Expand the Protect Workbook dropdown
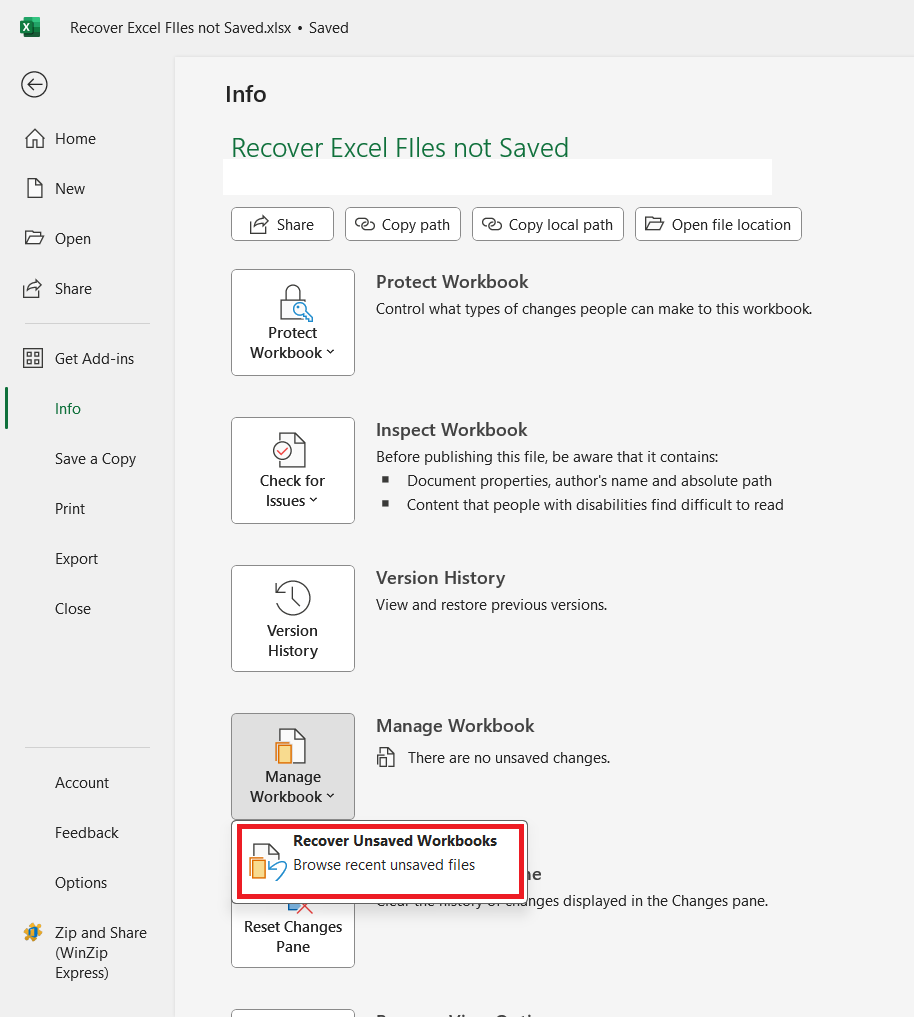The width and height of the screenshot is (914, 1017). click(293, 322)
